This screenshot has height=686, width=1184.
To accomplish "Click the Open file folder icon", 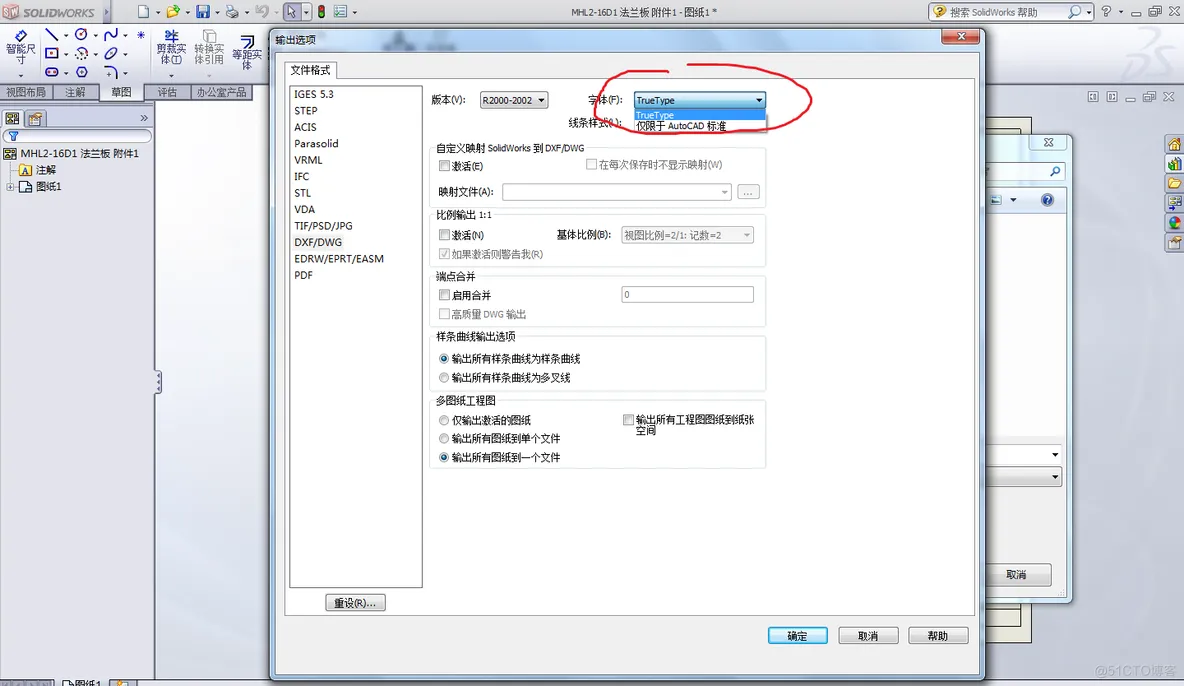I will 173,11.
